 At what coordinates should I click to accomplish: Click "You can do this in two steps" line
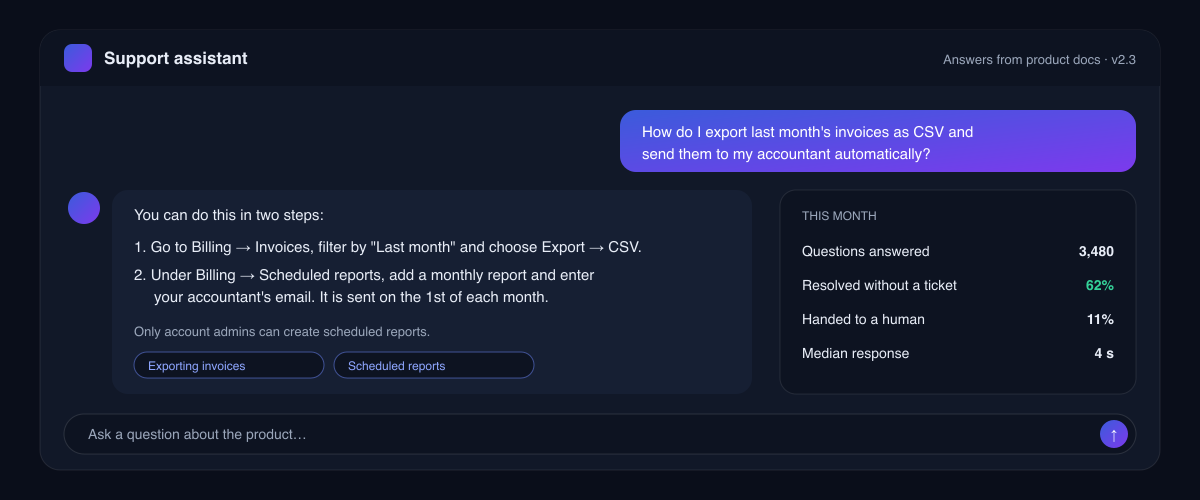[x=229, y=215]
